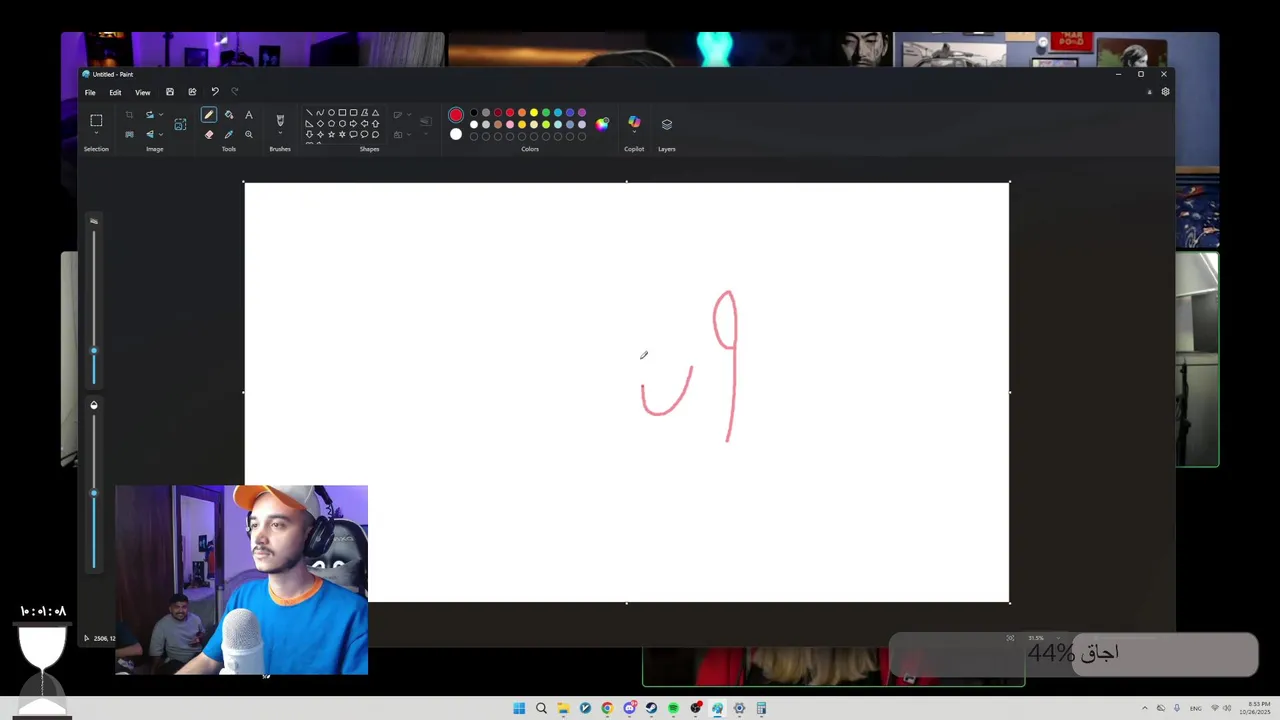The image size is (1280, 720).
Task: Open Paint settings gear
Action: pyautogui.click(x=1165, y=92)
